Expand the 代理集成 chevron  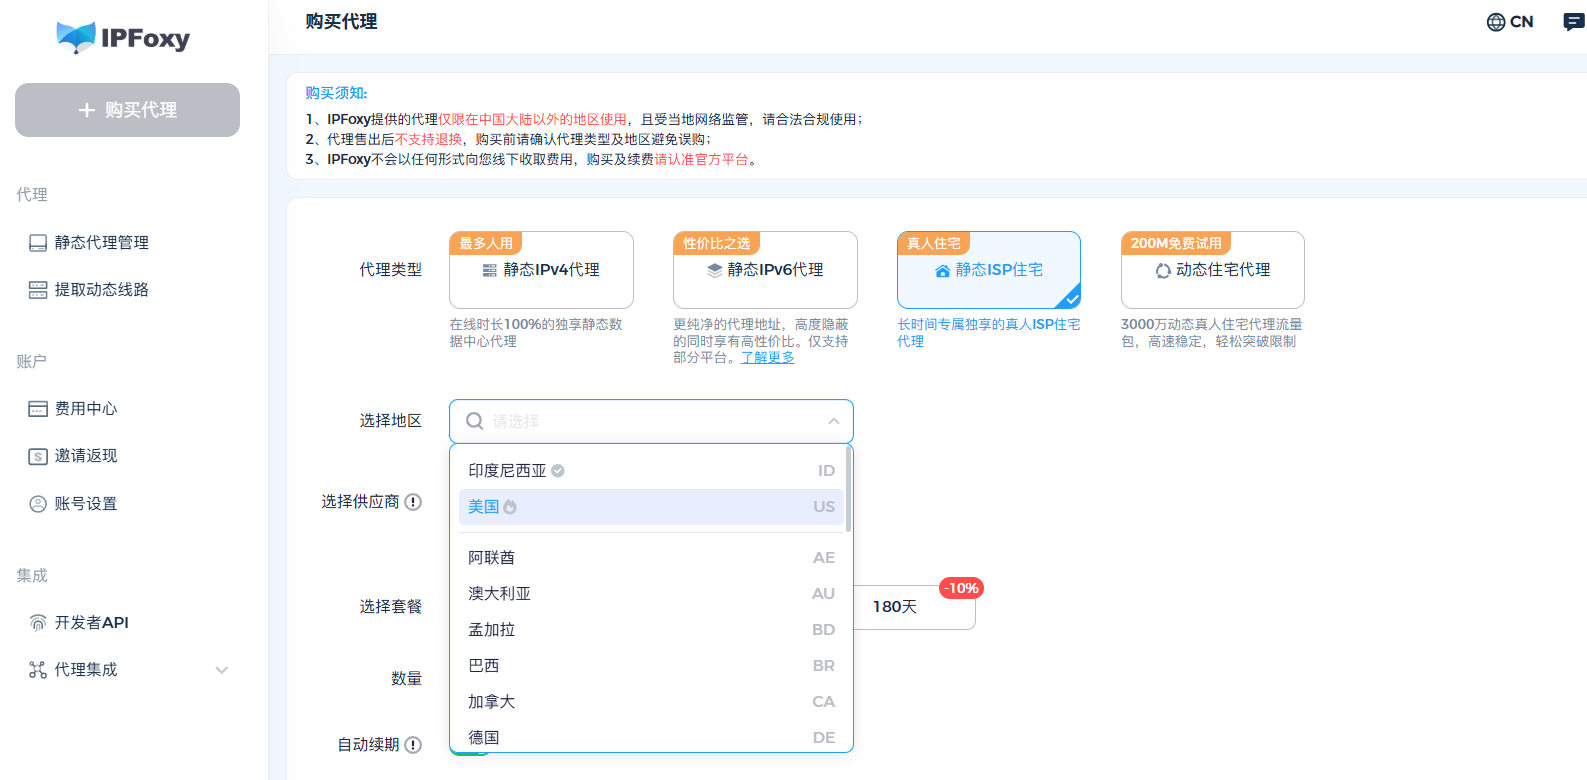coord(222,670)
